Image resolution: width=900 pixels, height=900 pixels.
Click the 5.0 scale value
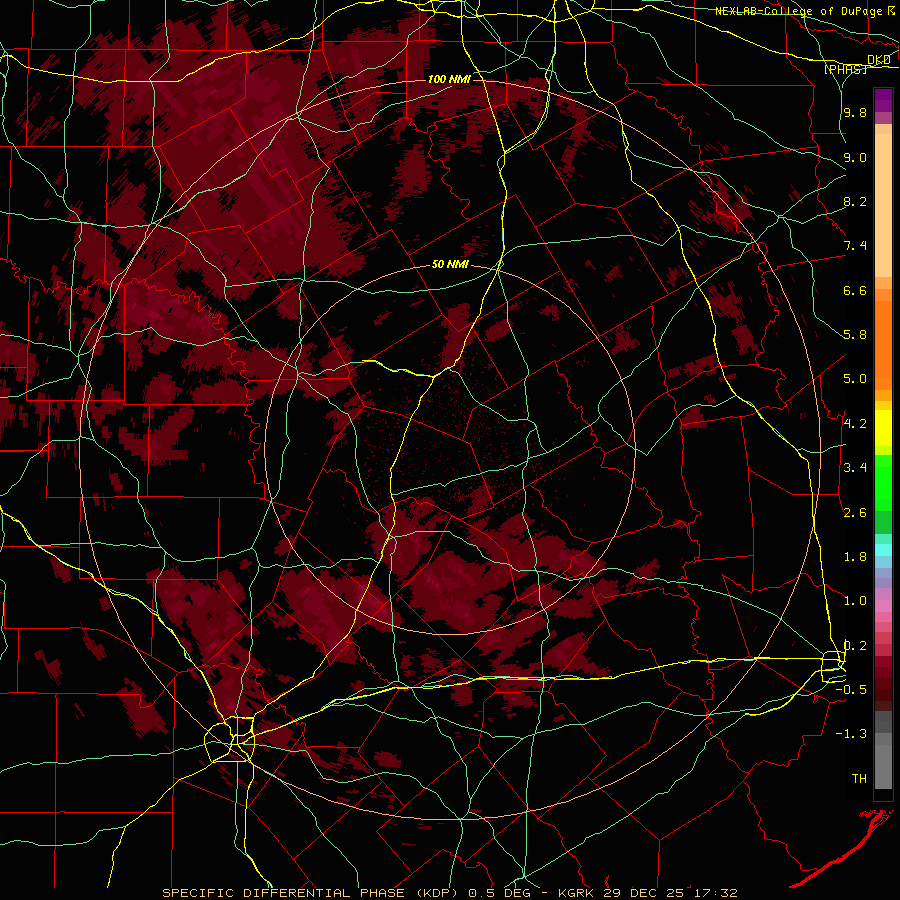pos(855,379)
